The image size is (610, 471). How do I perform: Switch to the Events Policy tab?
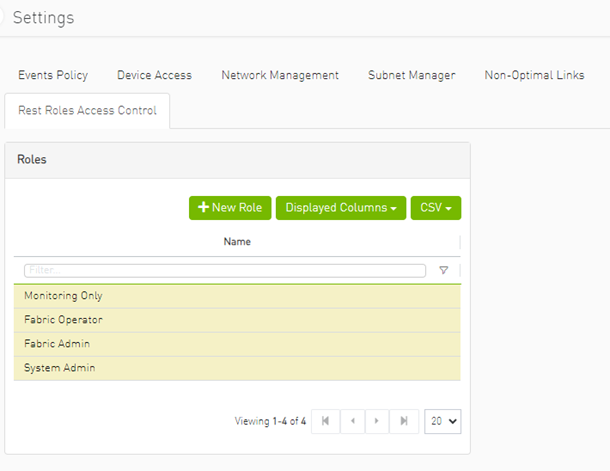tap(53, 75)
